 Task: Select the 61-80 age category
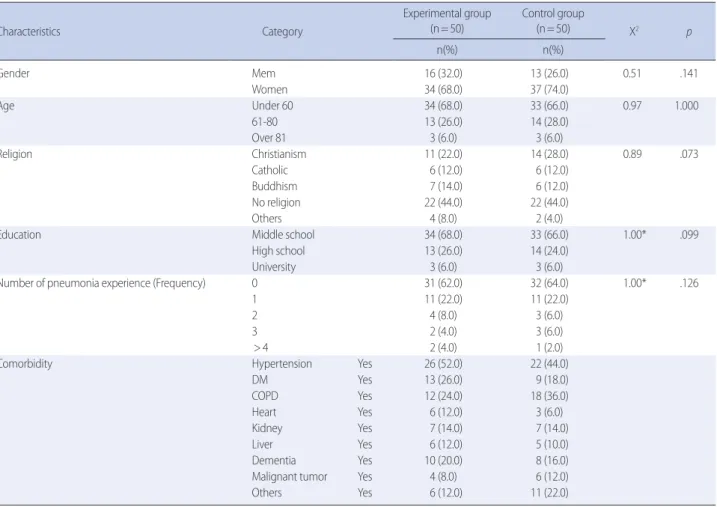(264, 122)
